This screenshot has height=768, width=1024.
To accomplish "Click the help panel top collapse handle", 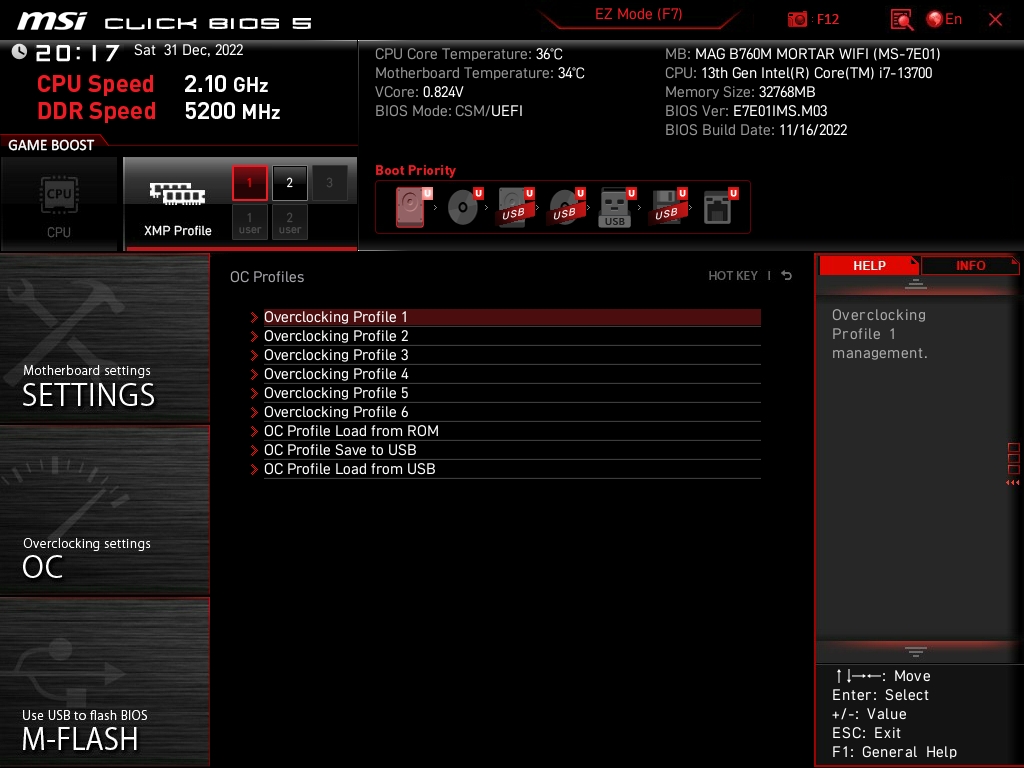I will click(916, 284).
